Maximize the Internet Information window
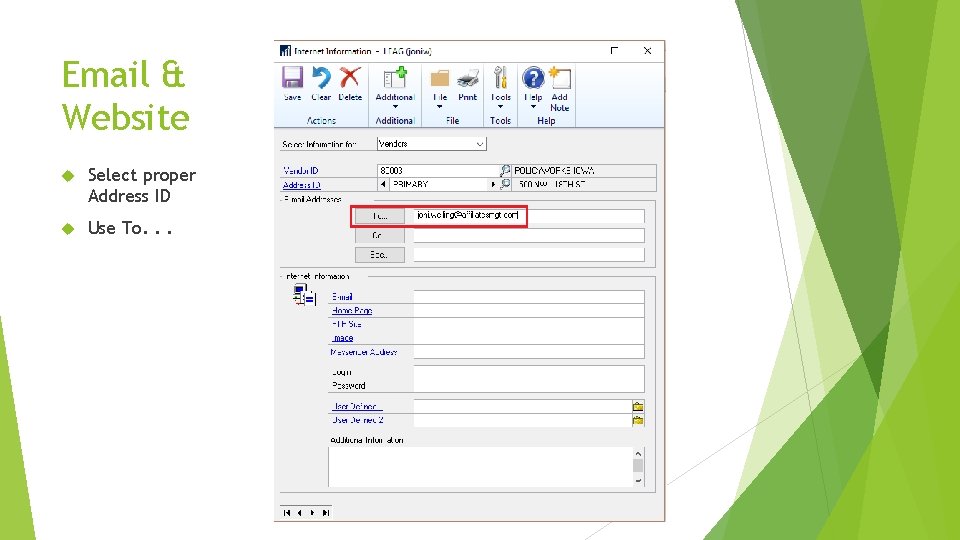 coord(614,51)
